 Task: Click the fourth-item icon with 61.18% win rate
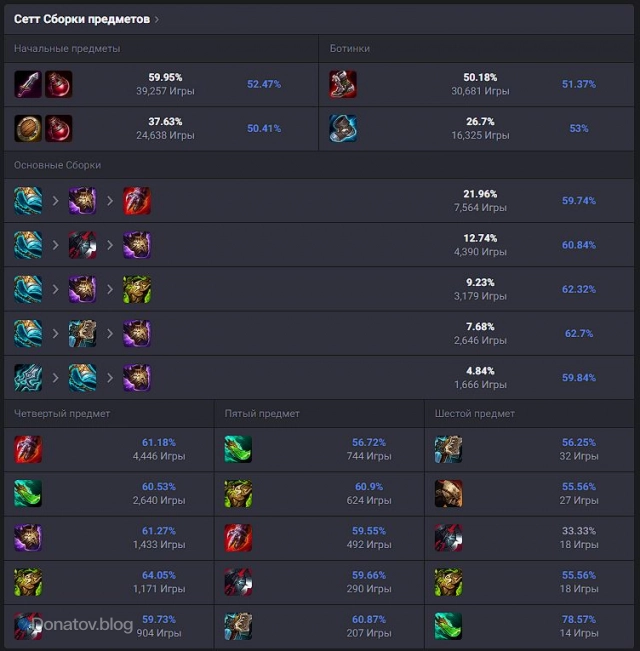click(x=28, y=449)
